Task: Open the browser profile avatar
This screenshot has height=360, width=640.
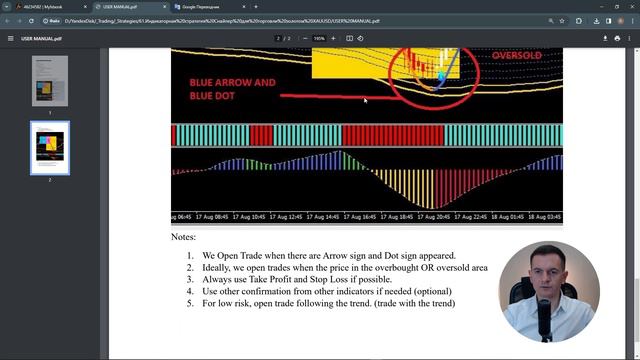Action: tap(621, 21)
